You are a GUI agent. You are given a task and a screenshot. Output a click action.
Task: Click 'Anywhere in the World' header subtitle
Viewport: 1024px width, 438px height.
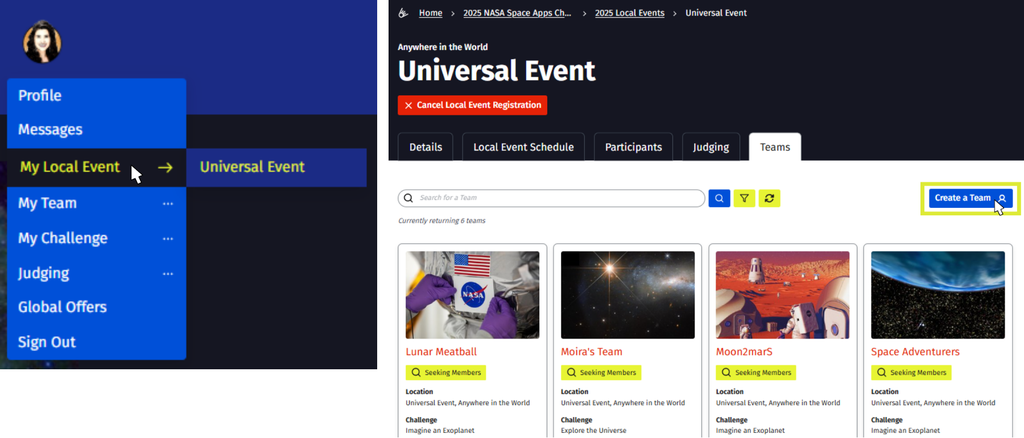pyautogui.click(x=443, y=47)
